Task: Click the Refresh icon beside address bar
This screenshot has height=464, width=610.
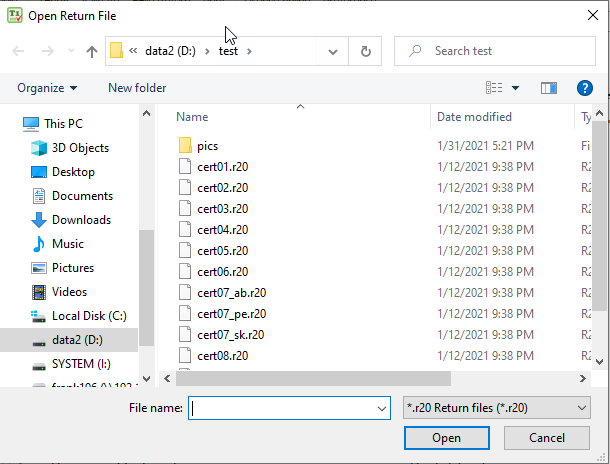Action: pyautogui.click(x=366, y=51)
